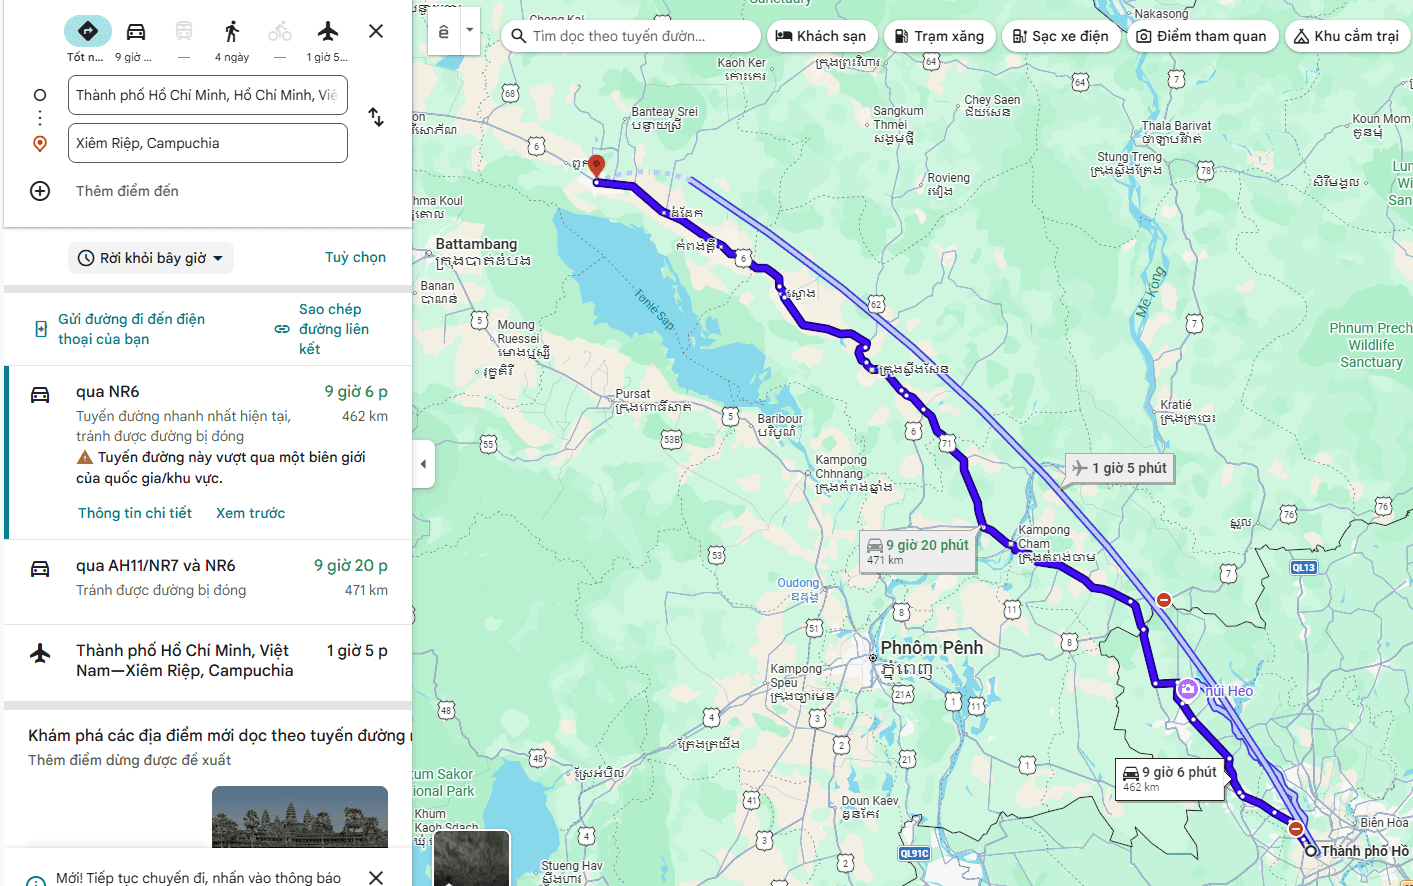
Task: Click the warning icon about border crossing
Action: pos(85,457)
